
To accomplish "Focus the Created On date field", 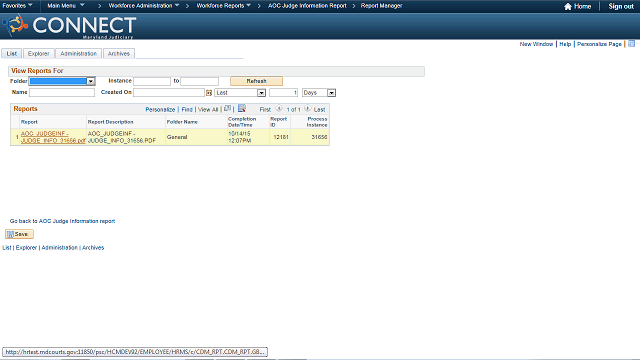I will [x=169, y=93].
